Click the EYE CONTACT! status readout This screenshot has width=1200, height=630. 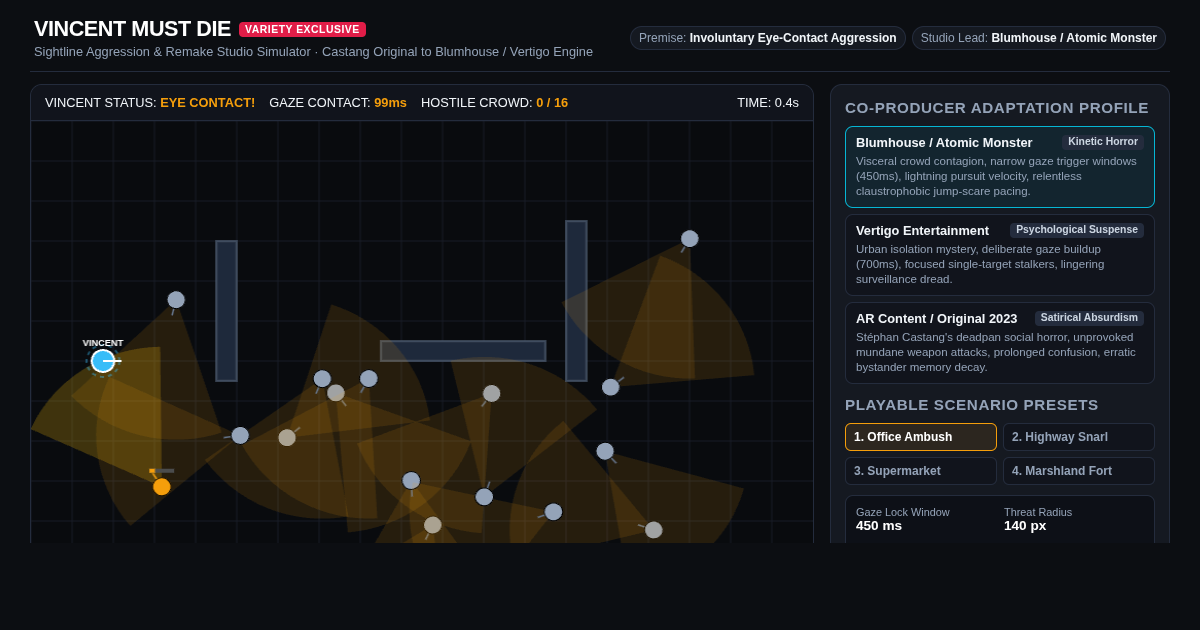tap(208, 103)
